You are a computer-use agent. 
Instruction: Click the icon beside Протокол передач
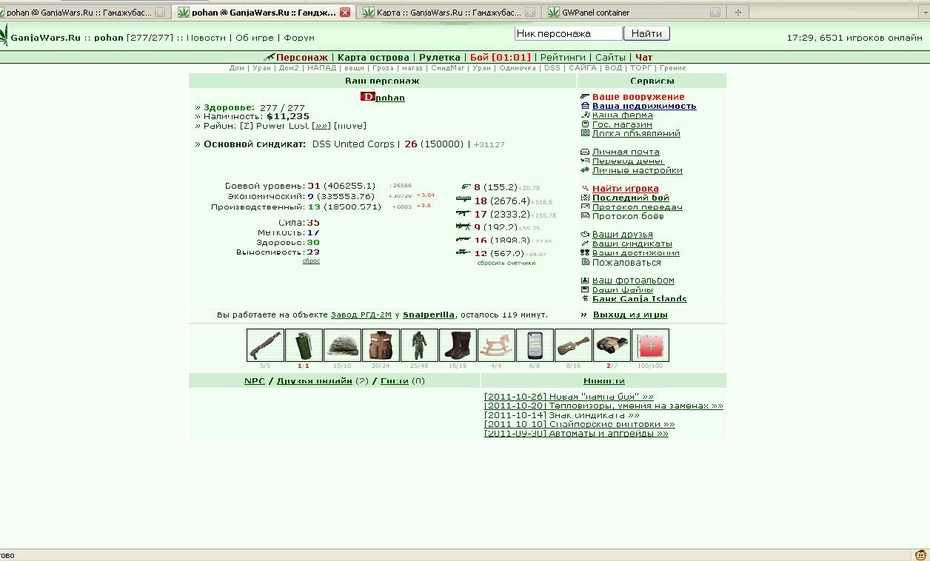(585, 207)
